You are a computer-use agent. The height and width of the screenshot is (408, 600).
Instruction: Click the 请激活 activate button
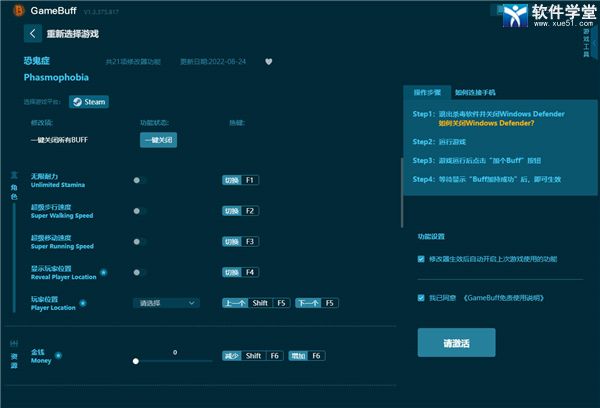click(455, 343)
